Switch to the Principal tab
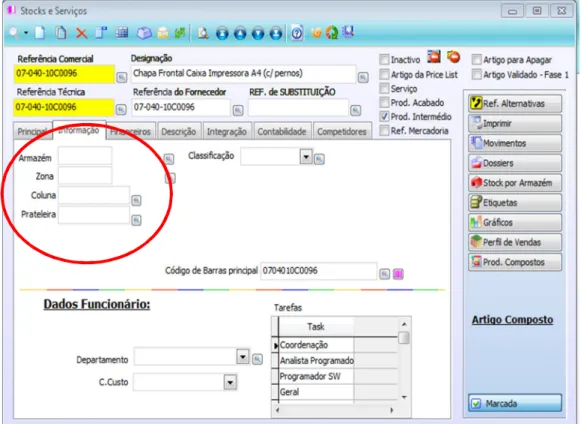Image resolution: width=581 pixels, height=424 pixels. pos(33,132)
